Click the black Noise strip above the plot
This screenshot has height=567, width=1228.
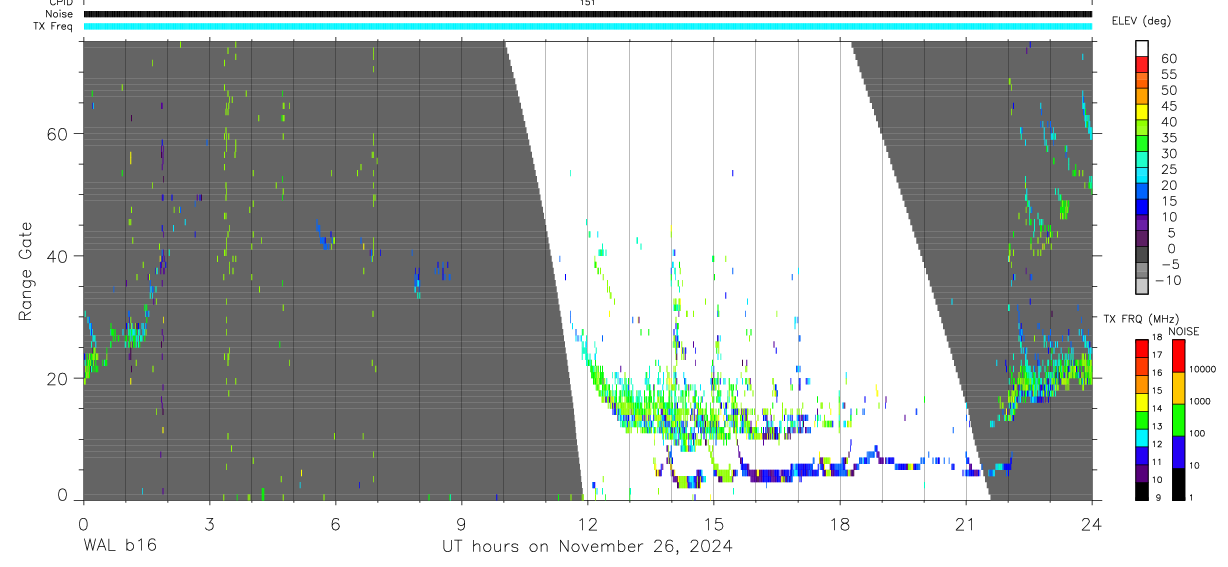coord(587,14)
